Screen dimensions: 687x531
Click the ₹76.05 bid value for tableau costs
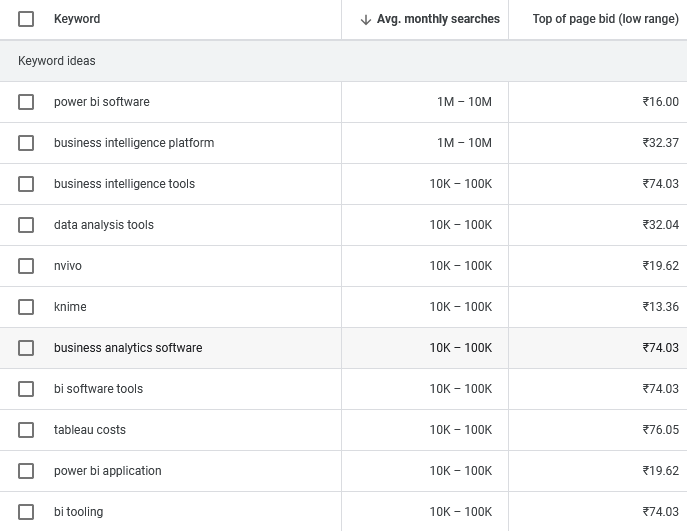point(660,430)
